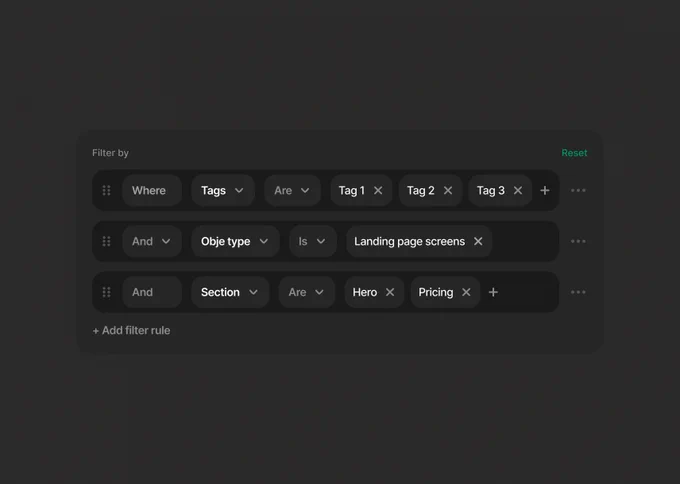Remove the Hero chip via its X
The image size is (680, 484).
point(390,292)
